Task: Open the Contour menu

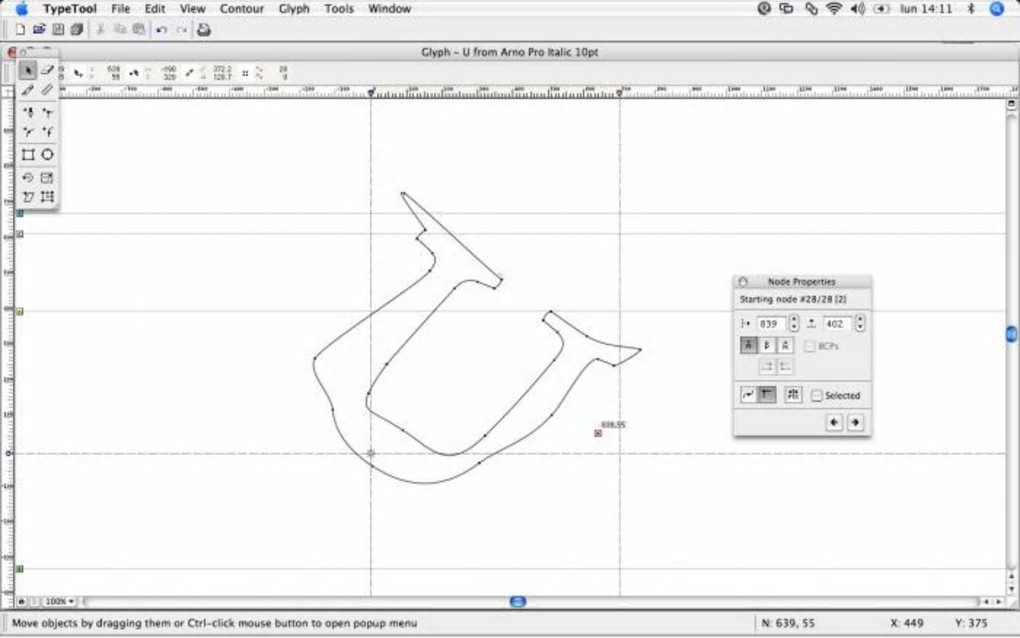Action: click(242, 8)
